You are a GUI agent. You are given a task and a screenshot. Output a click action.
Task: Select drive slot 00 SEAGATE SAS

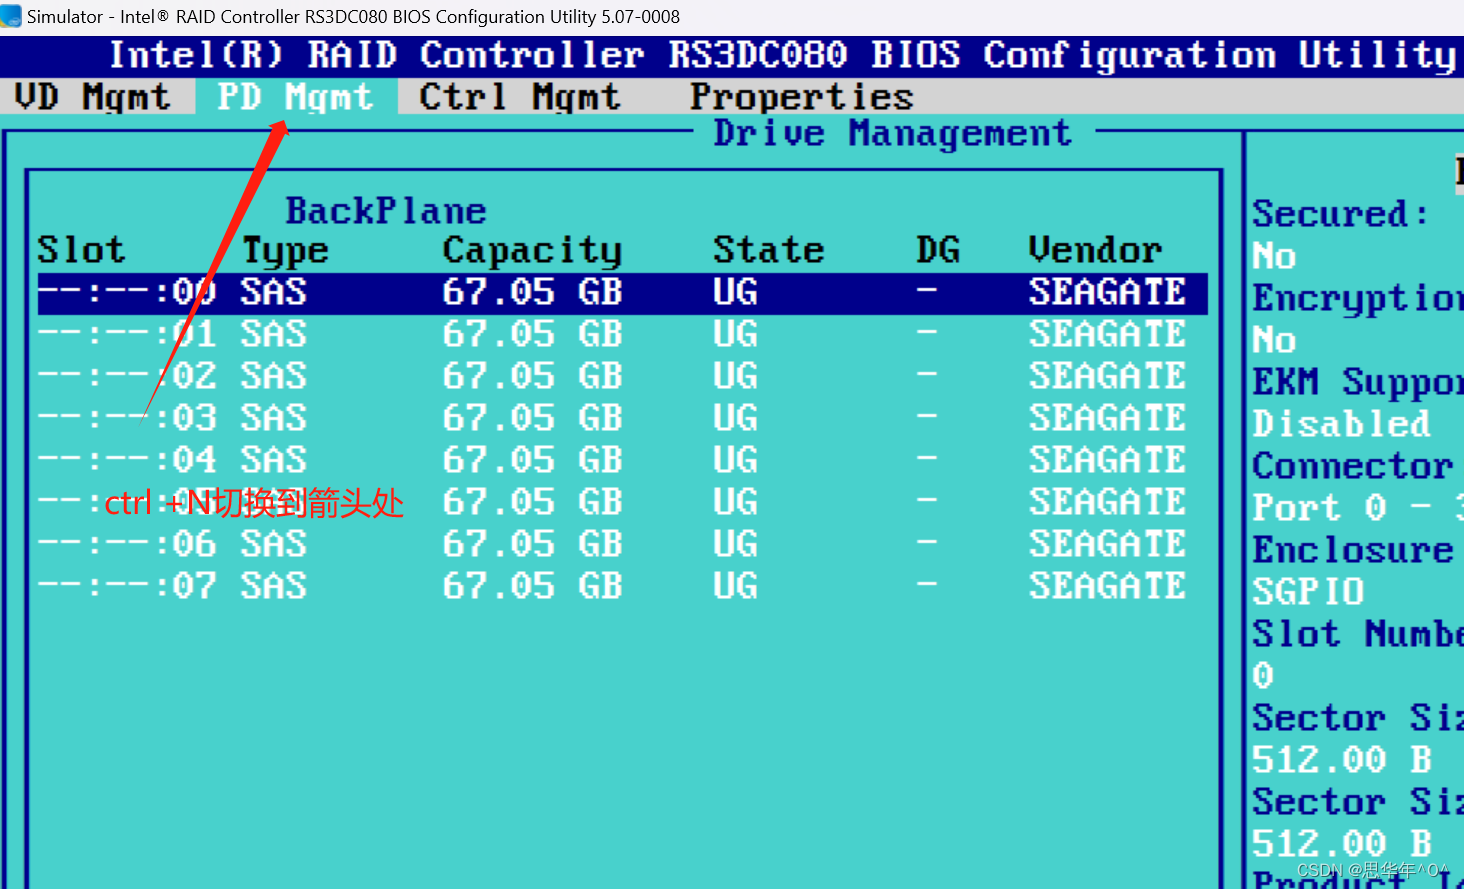click(400, 291)
